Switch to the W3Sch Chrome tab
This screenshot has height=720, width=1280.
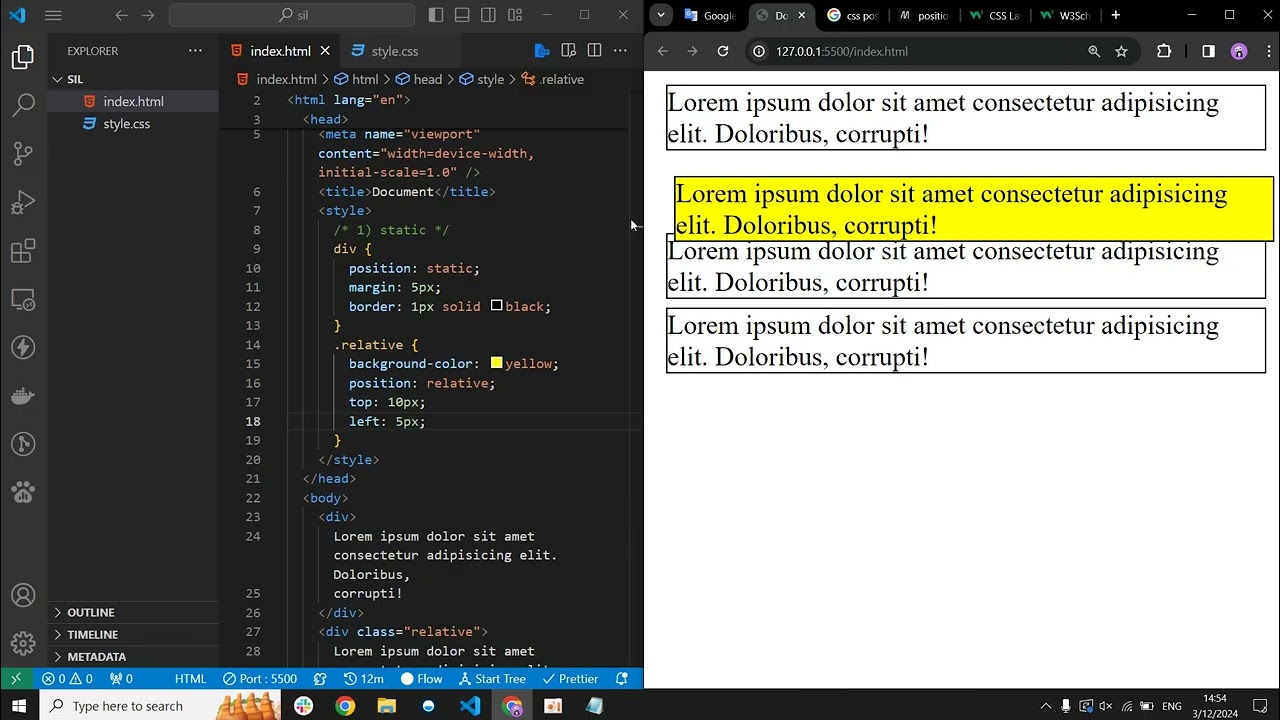coord(1066,15)
